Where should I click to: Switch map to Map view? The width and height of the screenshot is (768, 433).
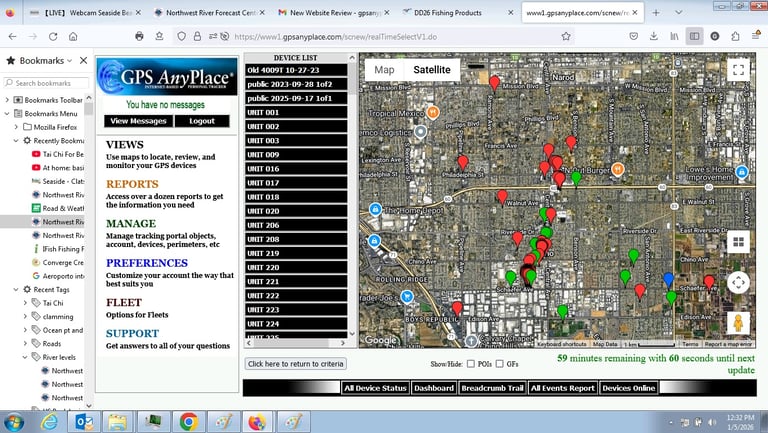click(x=384, y=70)
